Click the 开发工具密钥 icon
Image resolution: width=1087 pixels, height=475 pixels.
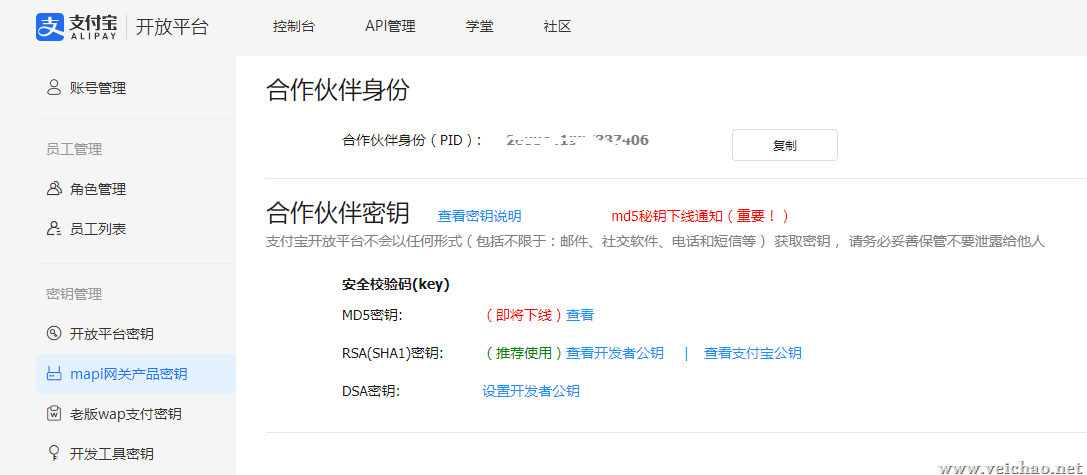pos(54,454)
